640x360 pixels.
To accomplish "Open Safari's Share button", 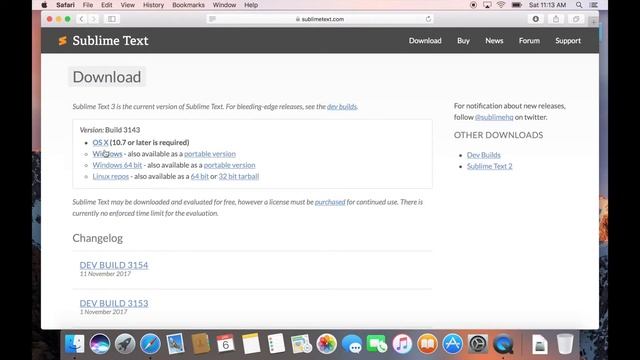I will point(556,19).
